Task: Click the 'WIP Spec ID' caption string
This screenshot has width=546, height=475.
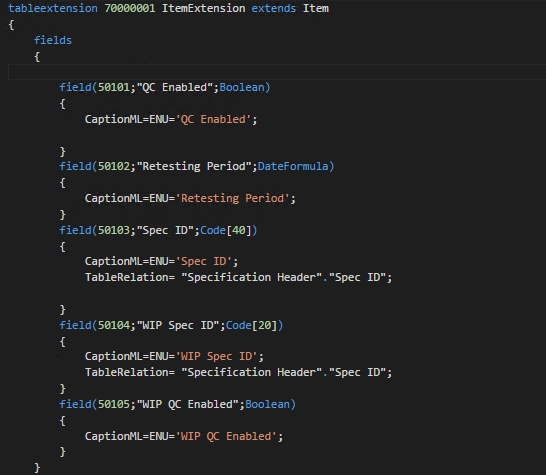Action: [x=217, y=356]
